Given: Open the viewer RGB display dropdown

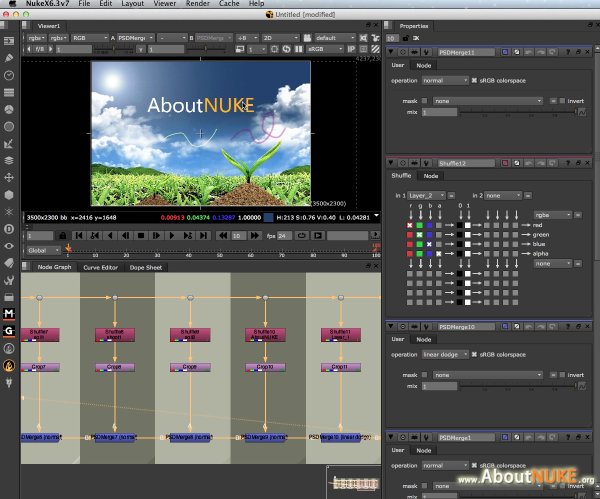Looking at the screenshot, I should pyautogui.click(x=90, y=38).
